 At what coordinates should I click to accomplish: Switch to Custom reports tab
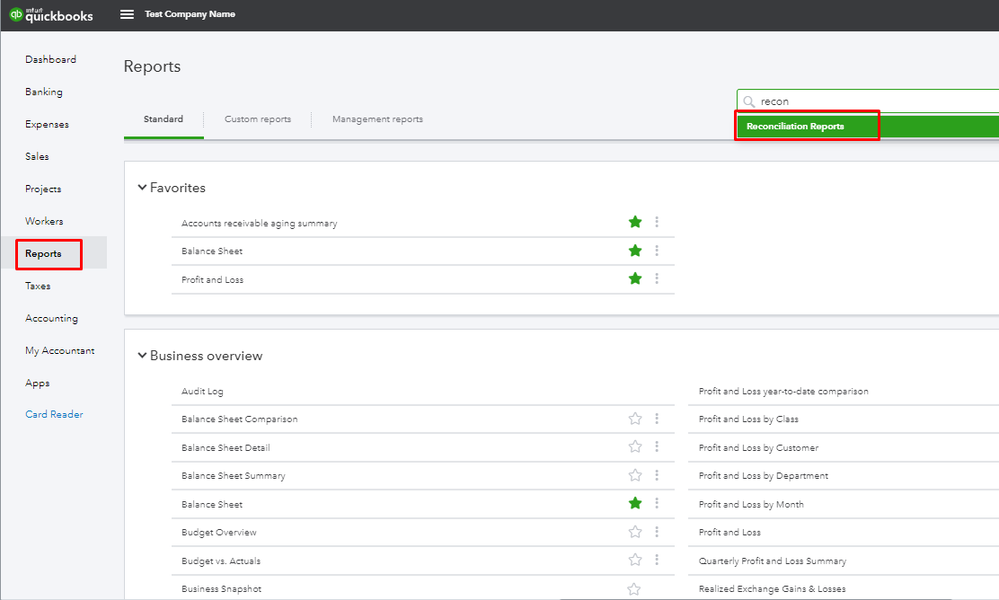click(x=258, y=119)
